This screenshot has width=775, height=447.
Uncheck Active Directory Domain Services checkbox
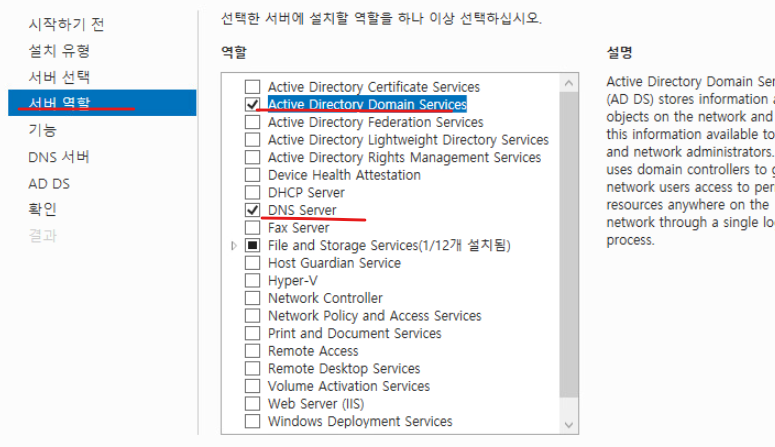click(253, 104)
